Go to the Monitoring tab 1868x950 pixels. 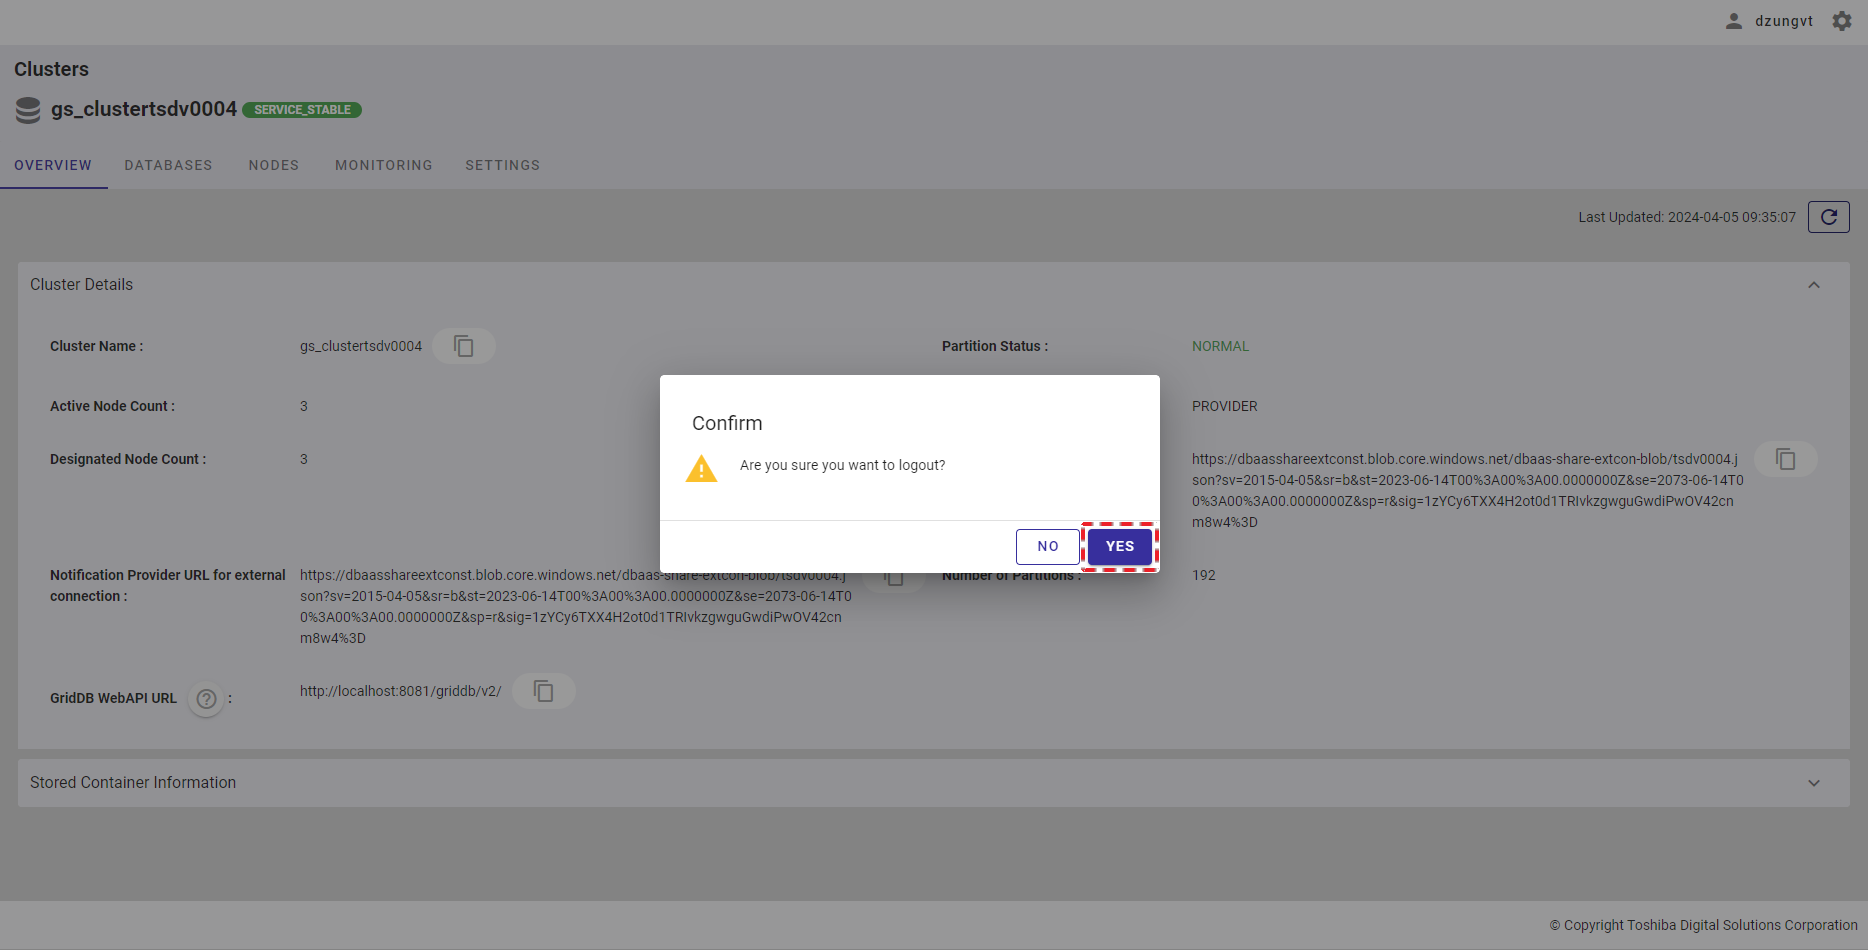pyautogui.click(x=383, y=166)
